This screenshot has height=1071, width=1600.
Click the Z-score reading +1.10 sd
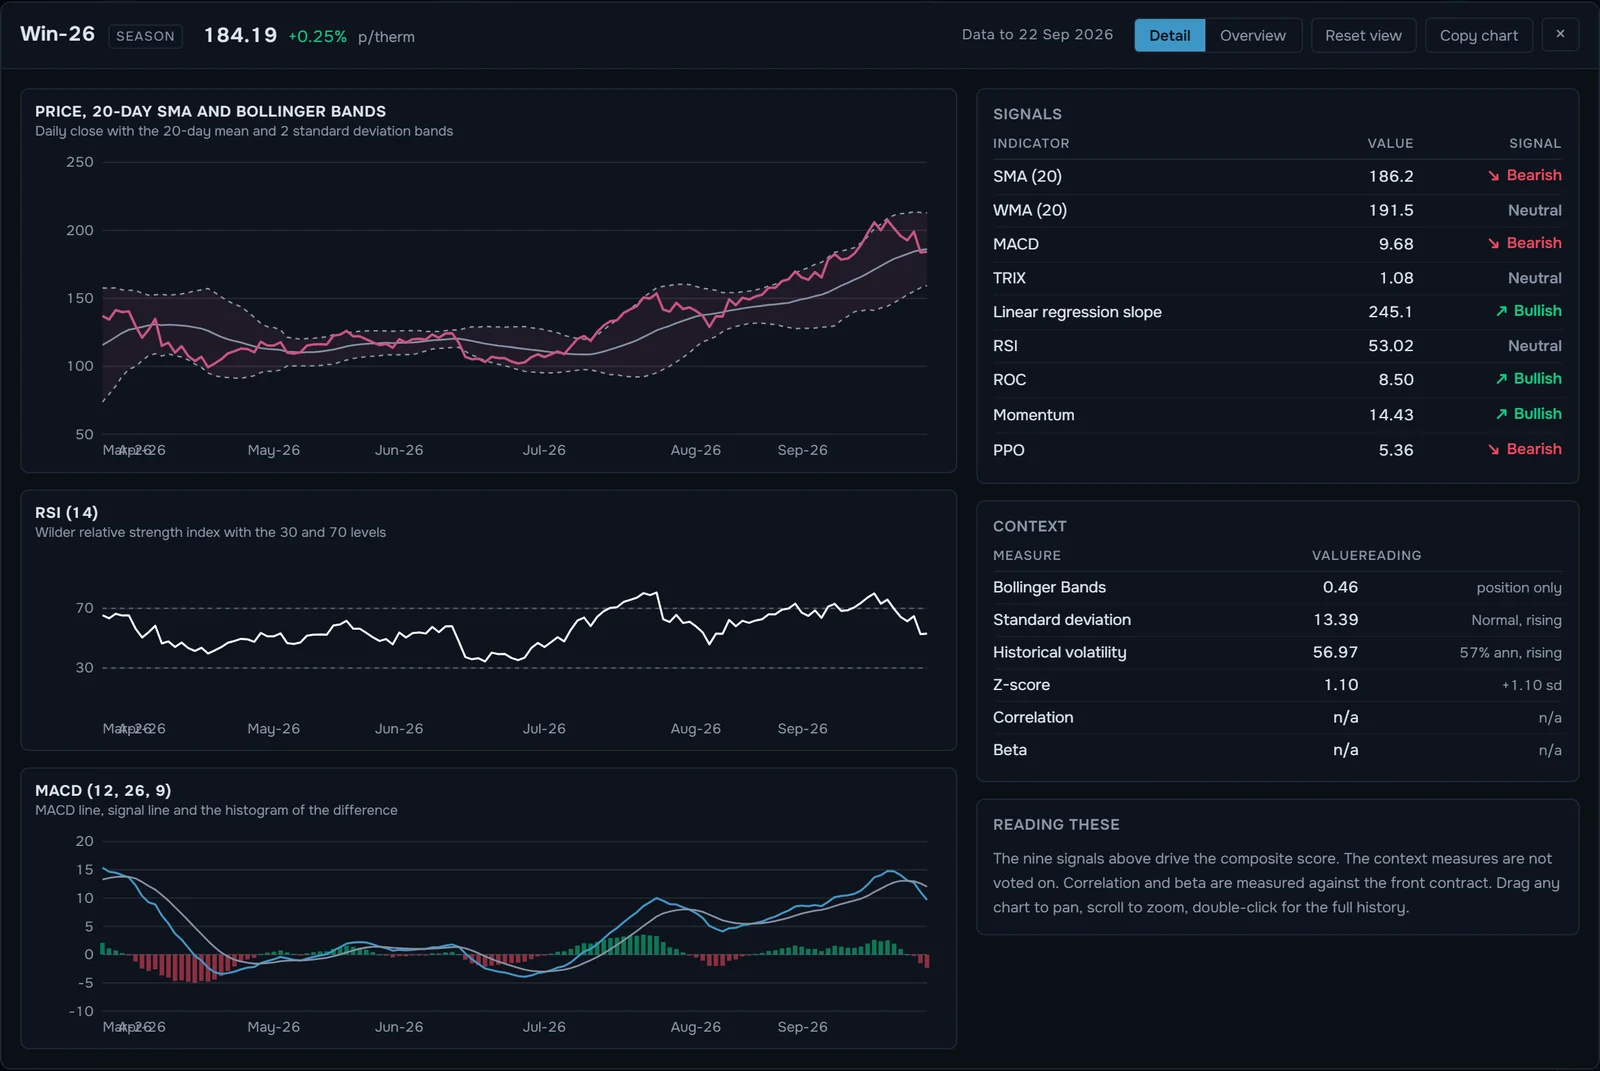[1531, 685]
